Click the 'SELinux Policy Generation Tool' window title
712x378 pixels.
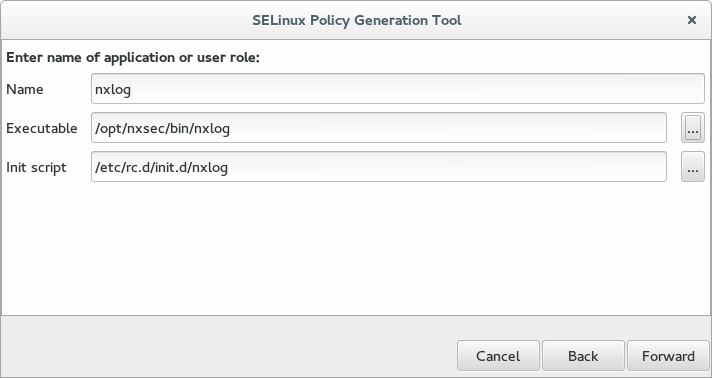click(x=356, y=20)
